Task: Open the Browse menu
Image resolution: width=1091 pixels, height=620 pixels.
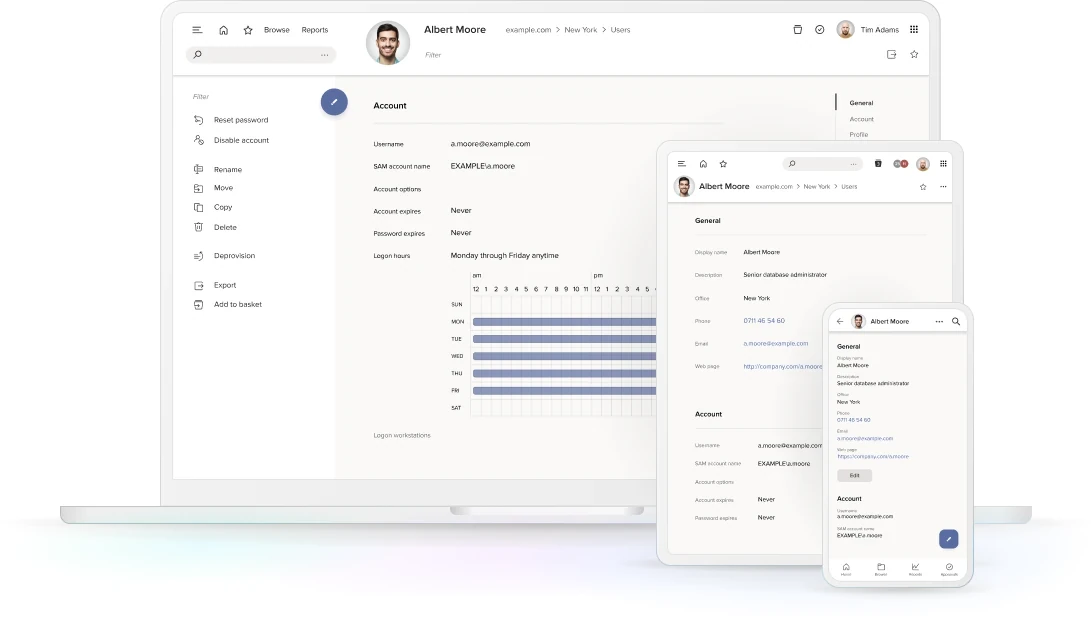Action: coord(276,30)
